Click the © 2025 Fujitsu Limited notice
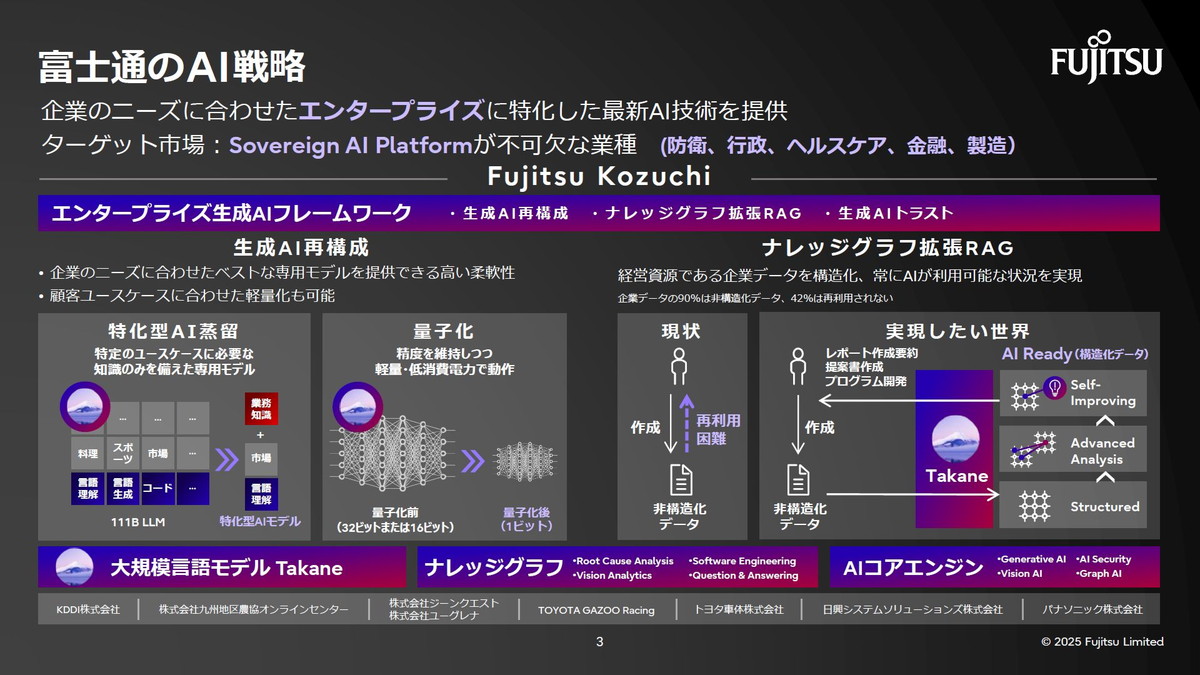1200x675 pixels. coord(1102,642)
